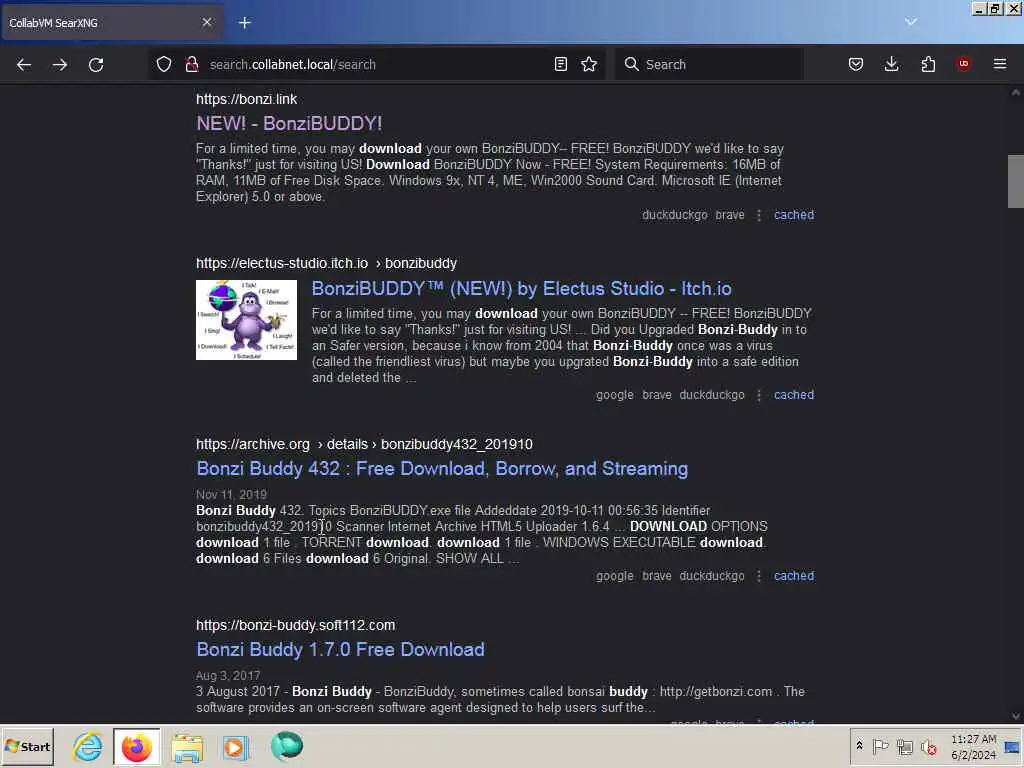Screen dimensions: 1024x768
Task: Open BonziBUDDY by Electus Studio Itch.io result
Action: pyautogui.click(x=521, y=289)
